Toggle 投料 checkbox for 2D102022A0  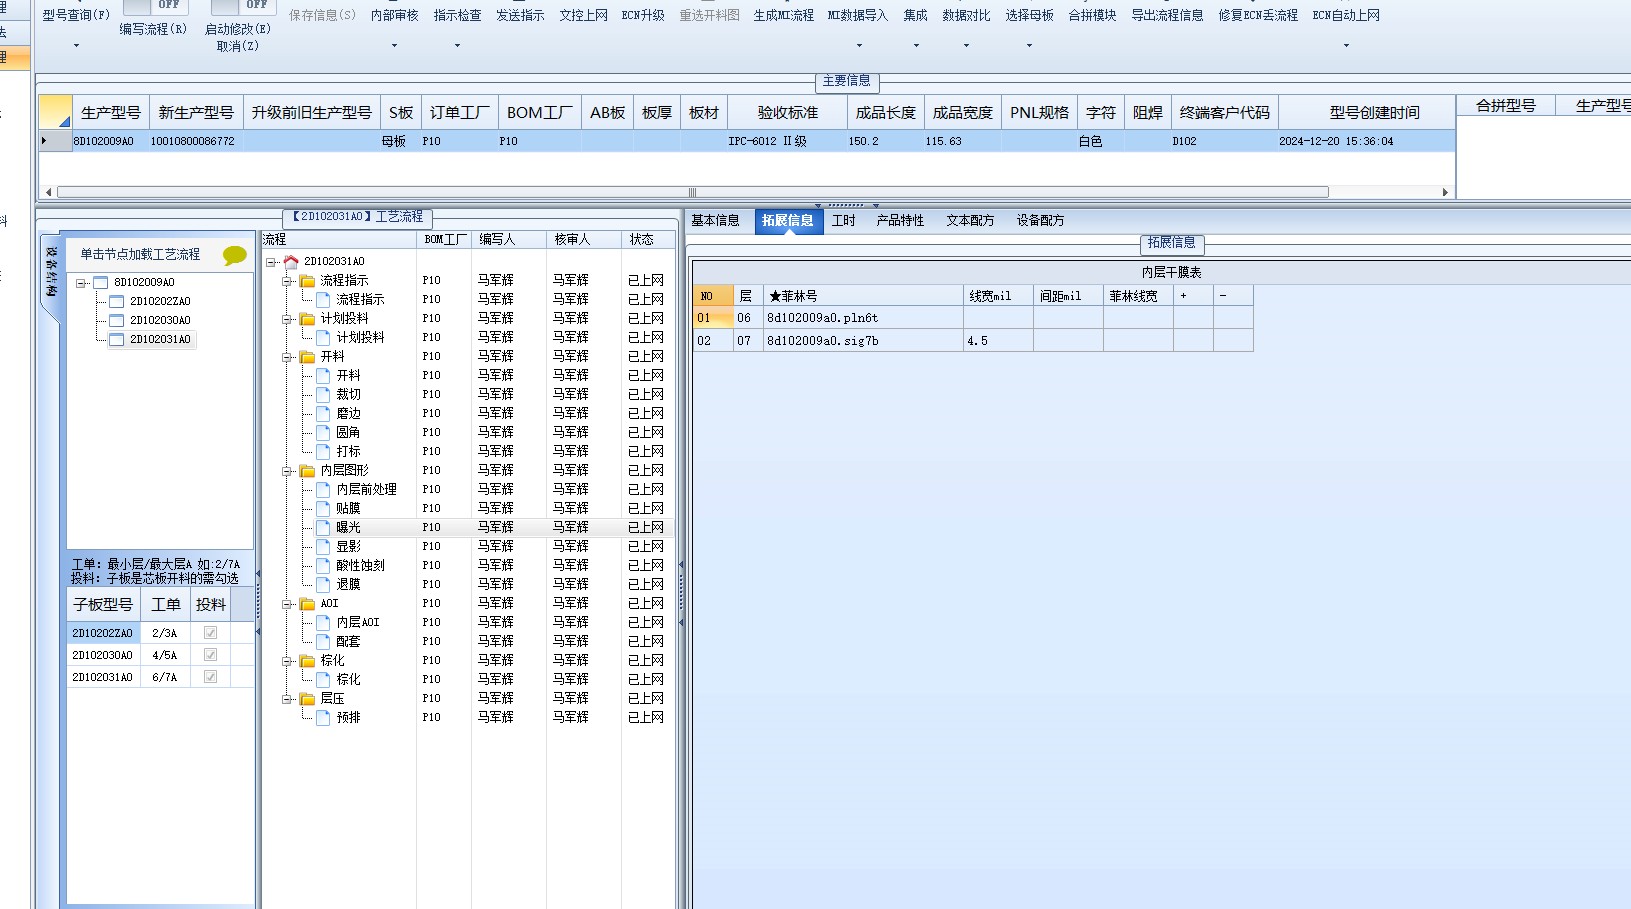[x=210, y=633]
